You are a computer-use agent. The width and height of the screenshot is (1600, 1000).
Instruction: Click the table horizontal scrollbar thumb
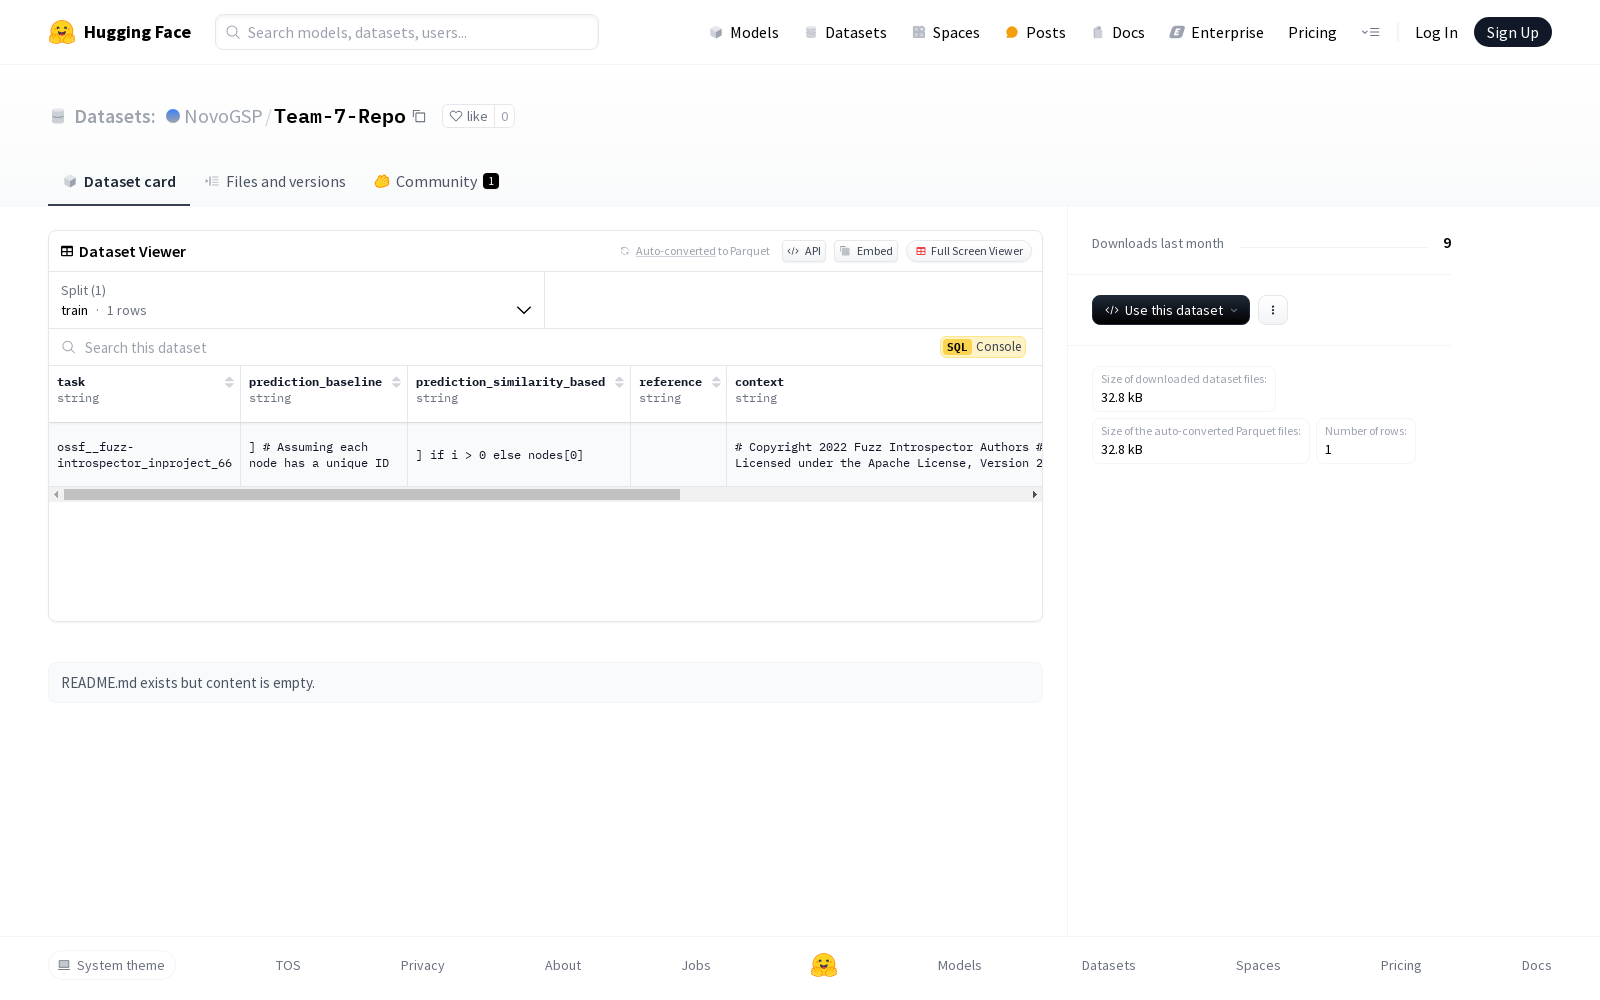372,494
